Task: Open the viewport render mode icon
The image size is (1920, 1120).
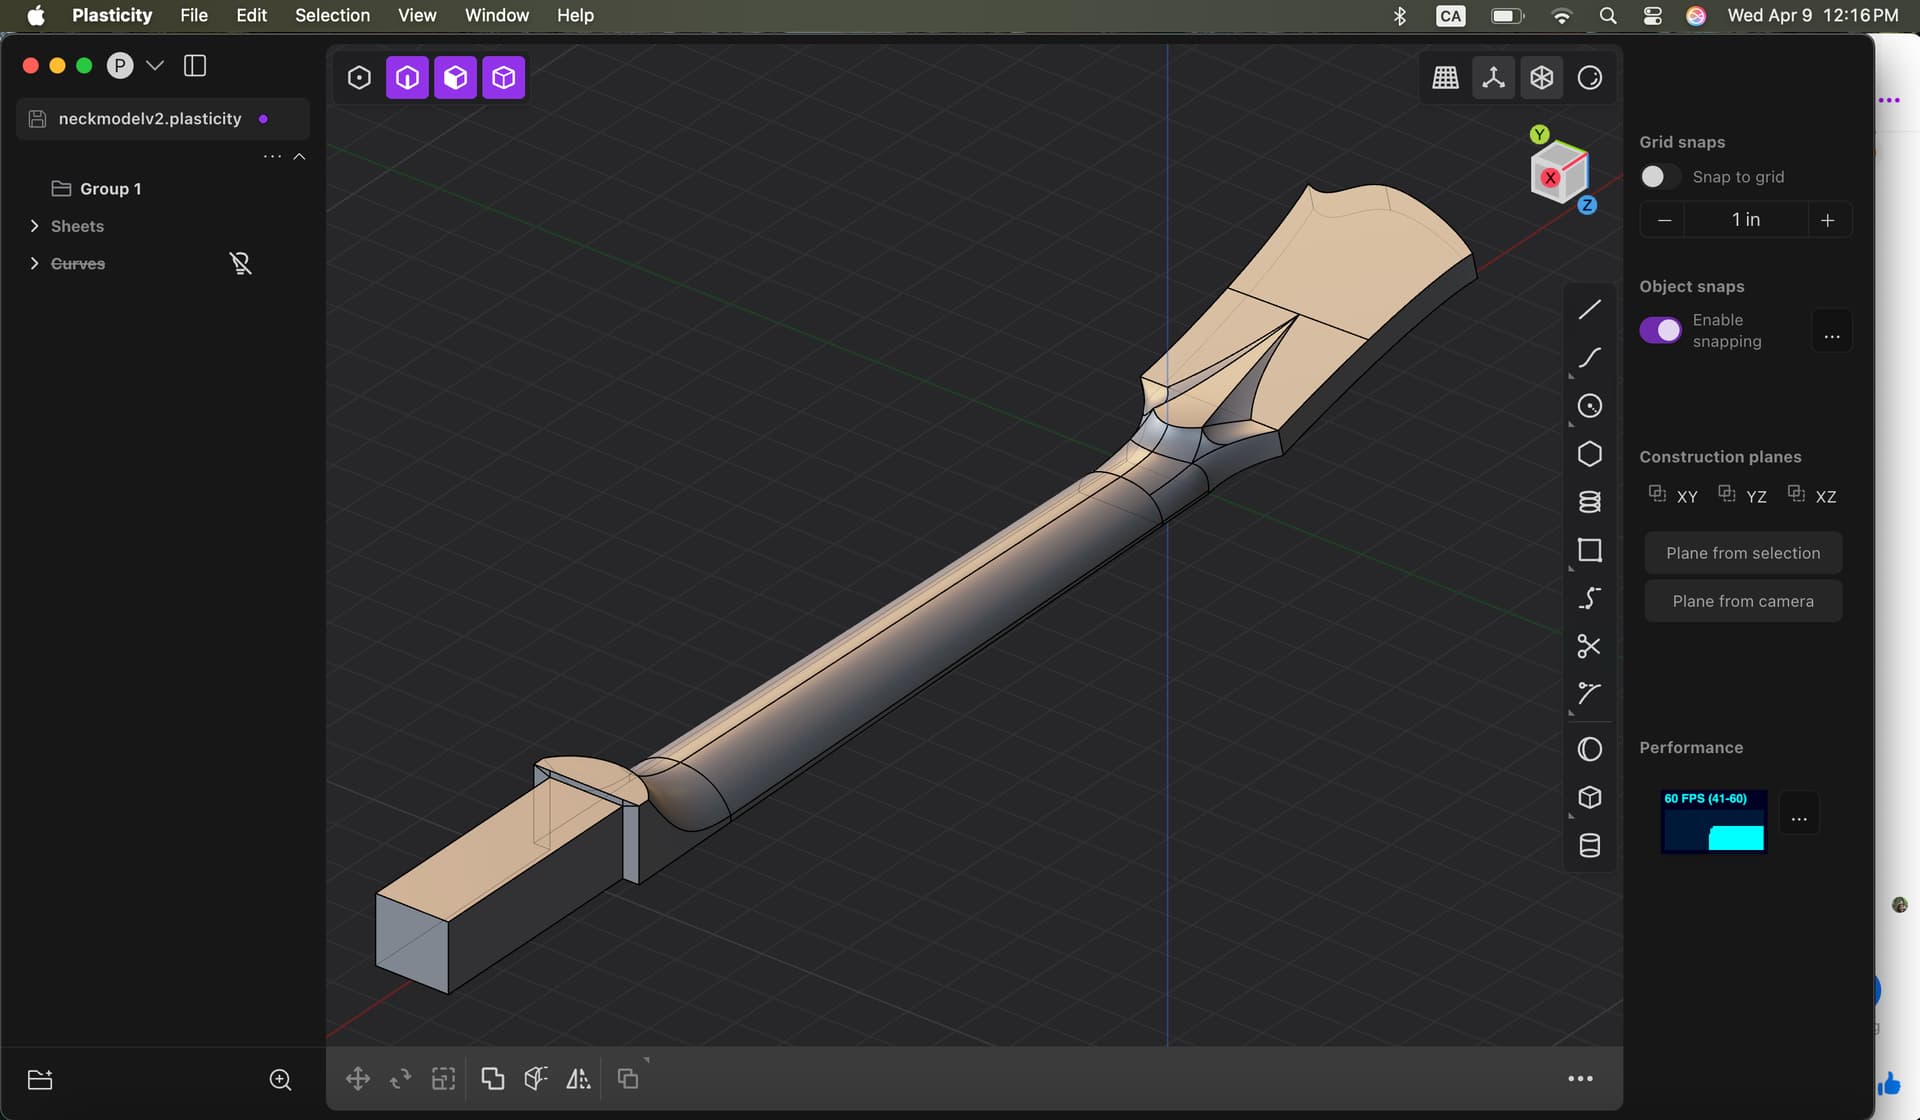Action: 1589,78
